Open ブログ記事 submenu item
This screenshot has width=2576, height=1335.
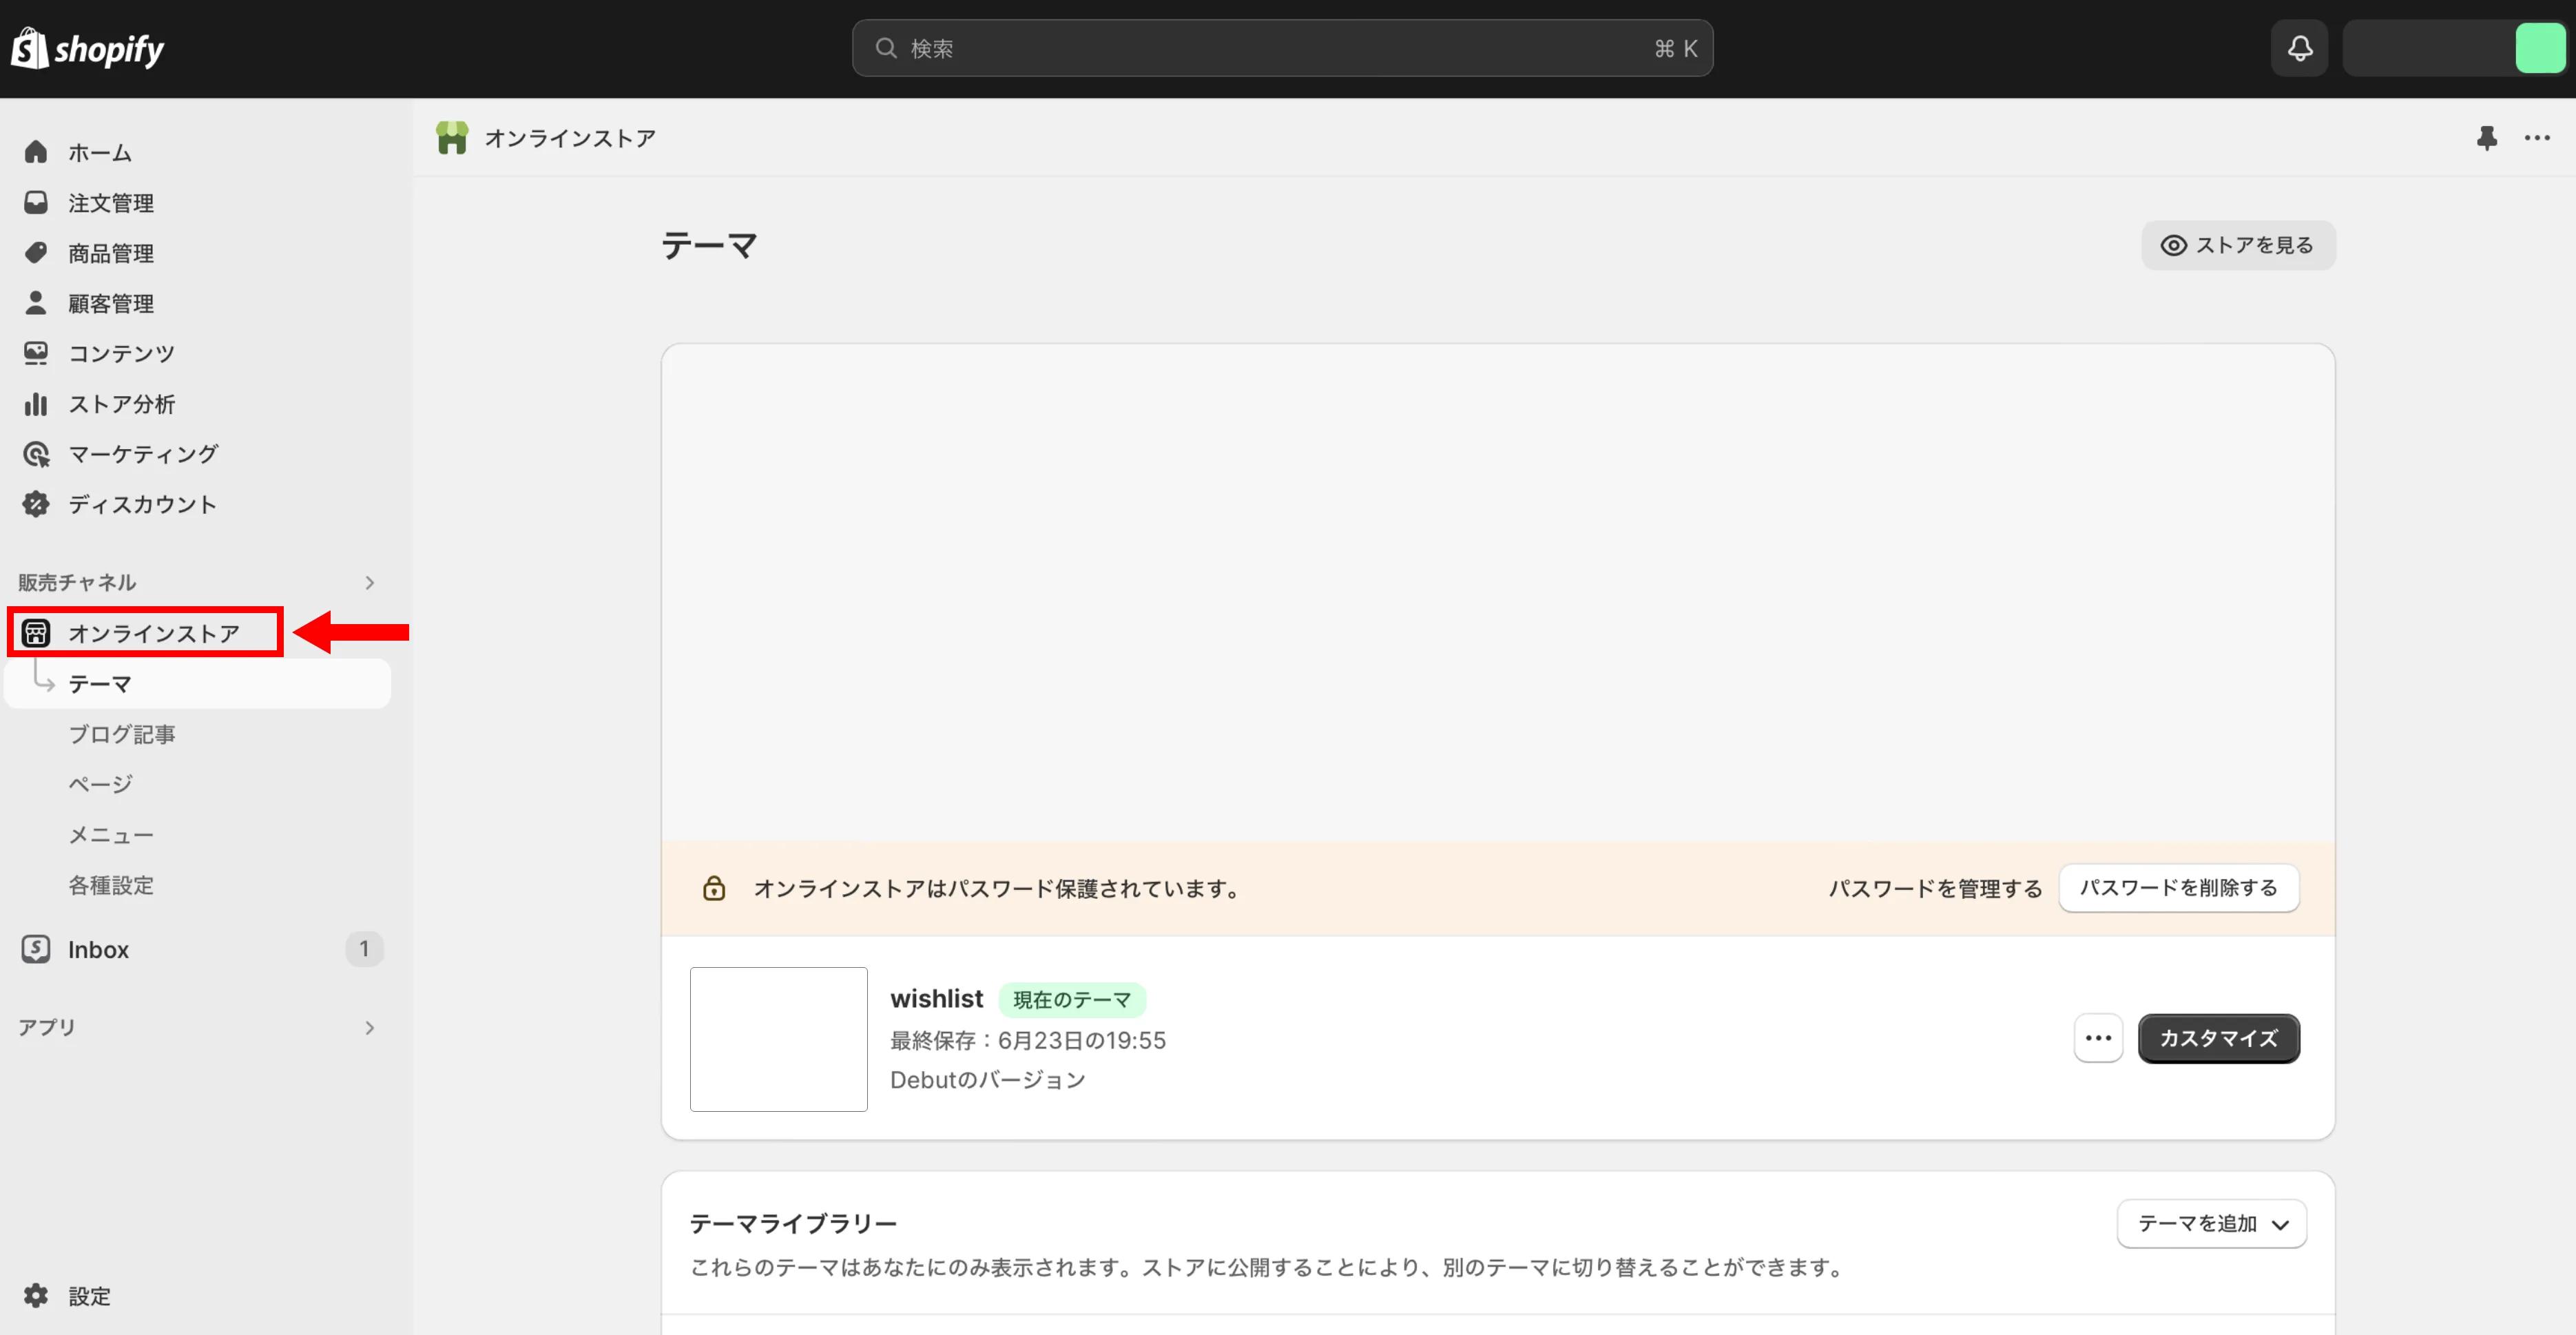coord(122,734)
